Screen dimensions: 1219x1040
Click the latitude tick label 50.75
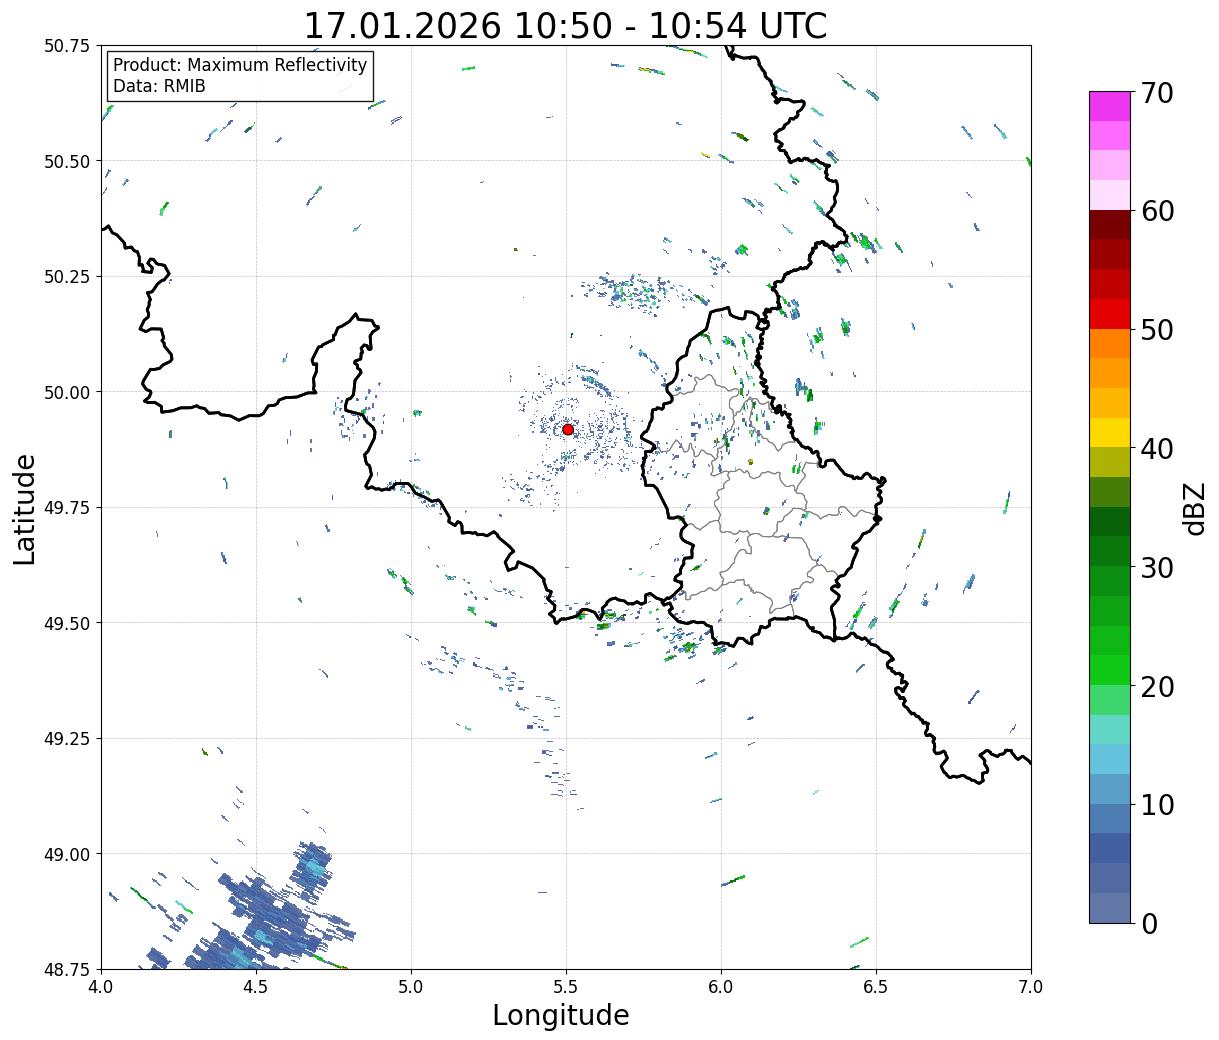tap(67, 46)
